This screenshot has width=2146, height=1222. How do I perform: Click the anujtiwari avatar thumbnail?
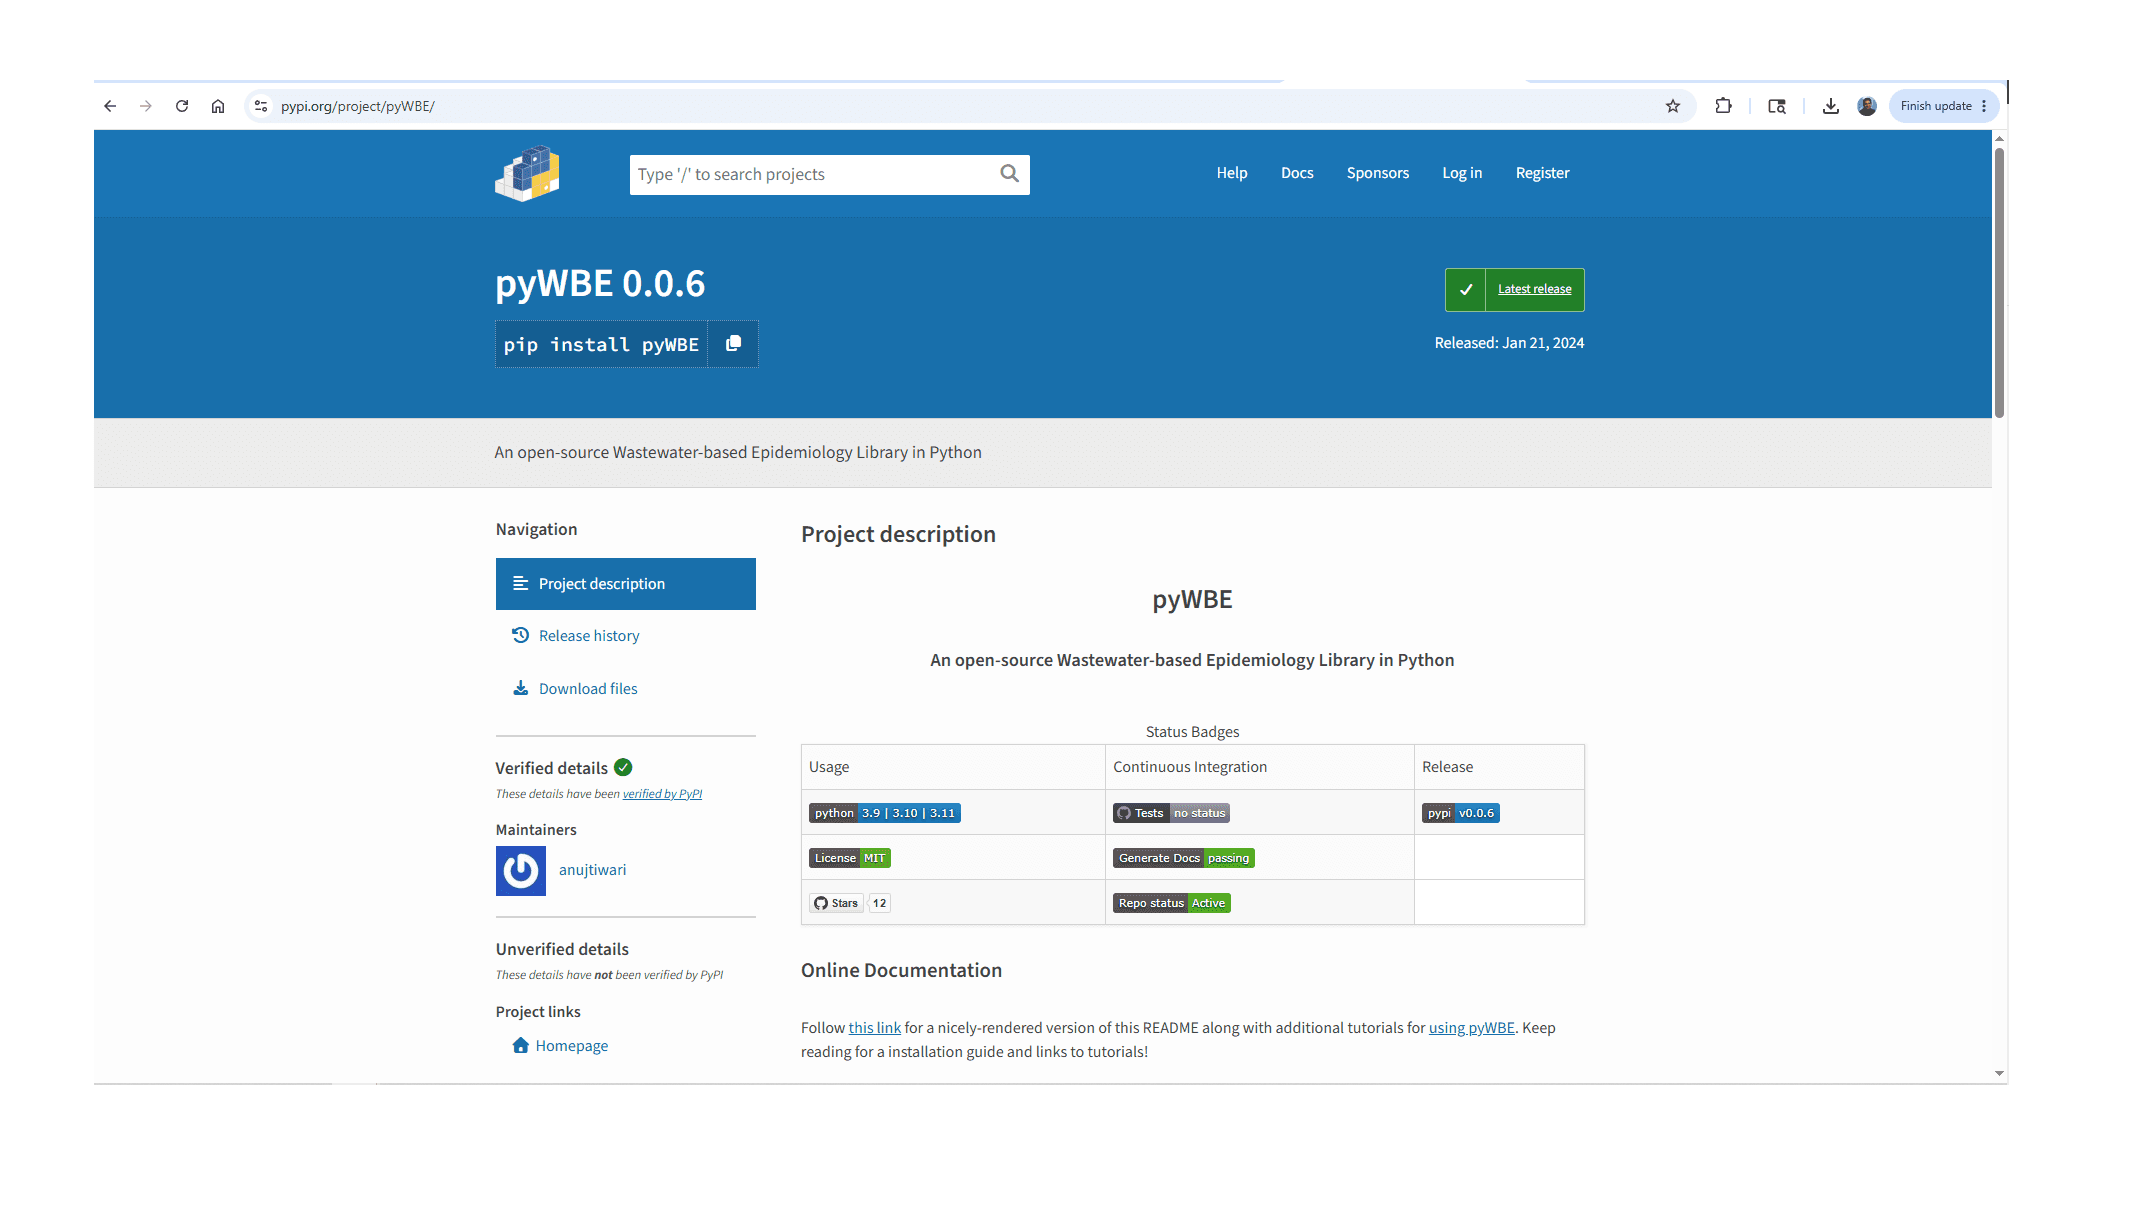(x=521, y=871)
